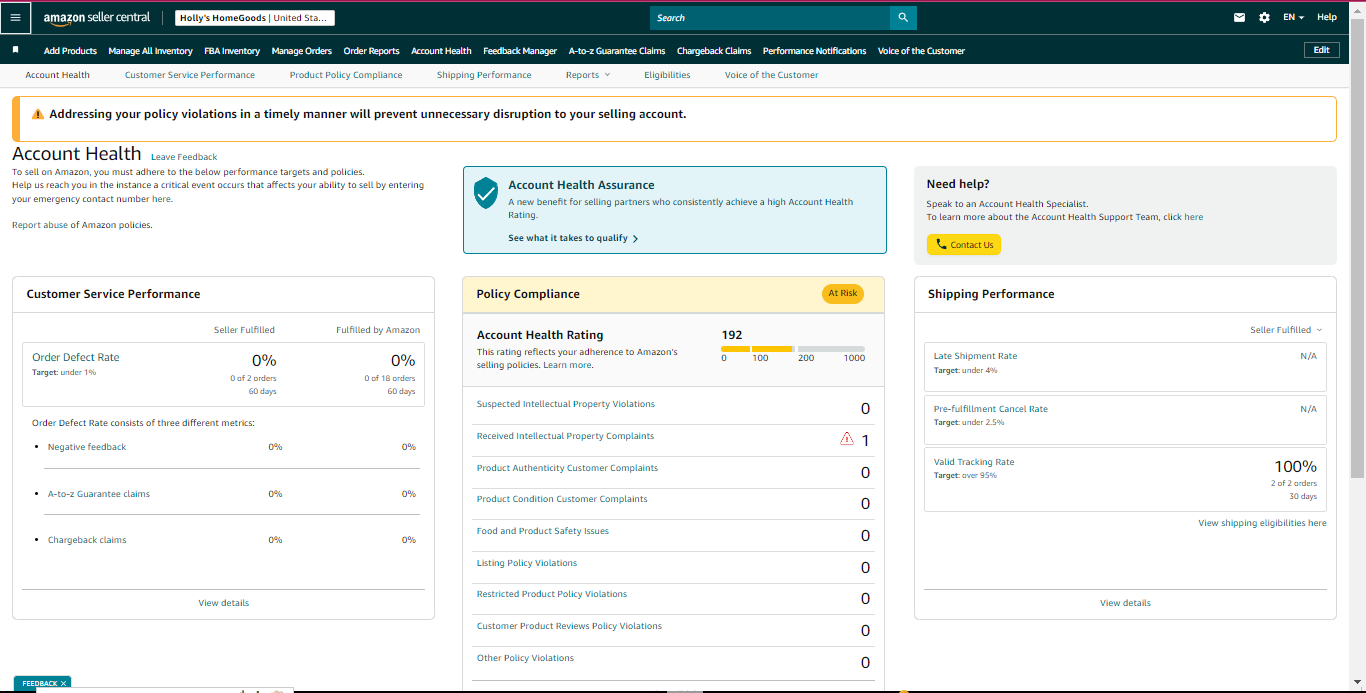
Task: Click View shipping eligibilities here link
Action: pyautogui.click(x=1262, y=523)
